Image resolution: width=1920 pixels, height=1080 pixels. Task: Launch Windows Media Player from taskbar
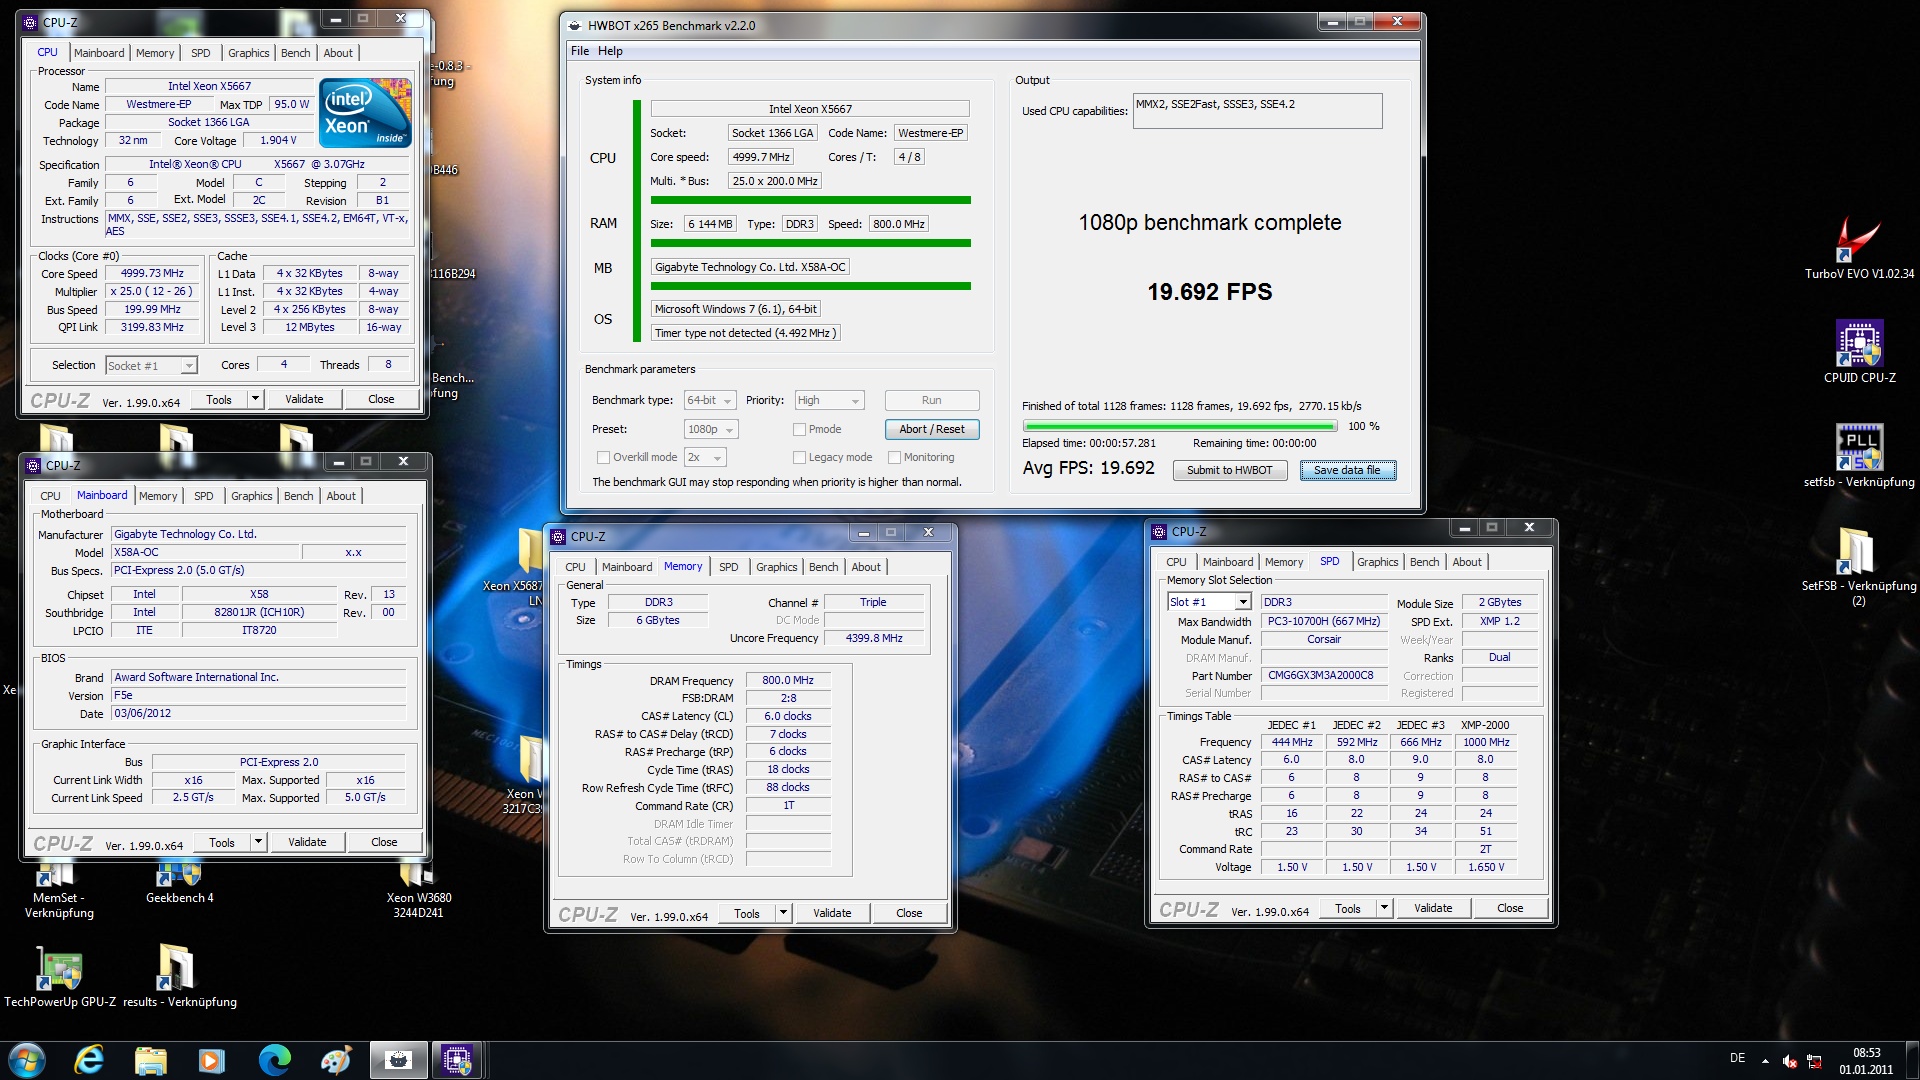click(x=212, y=1060)
